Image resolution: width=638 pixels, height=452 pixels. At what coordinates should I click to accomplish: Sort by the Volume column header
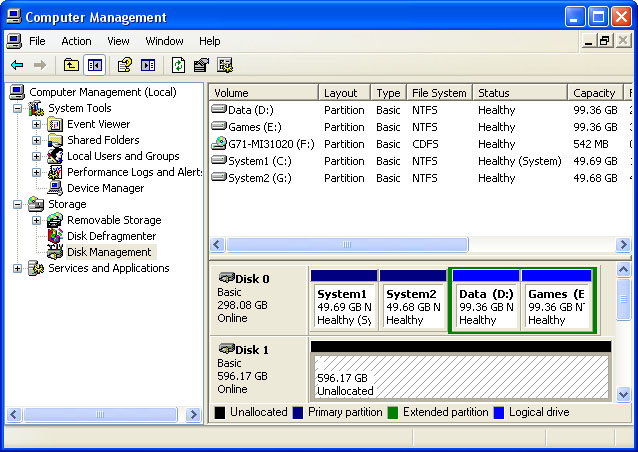click(x=264, y=93)
